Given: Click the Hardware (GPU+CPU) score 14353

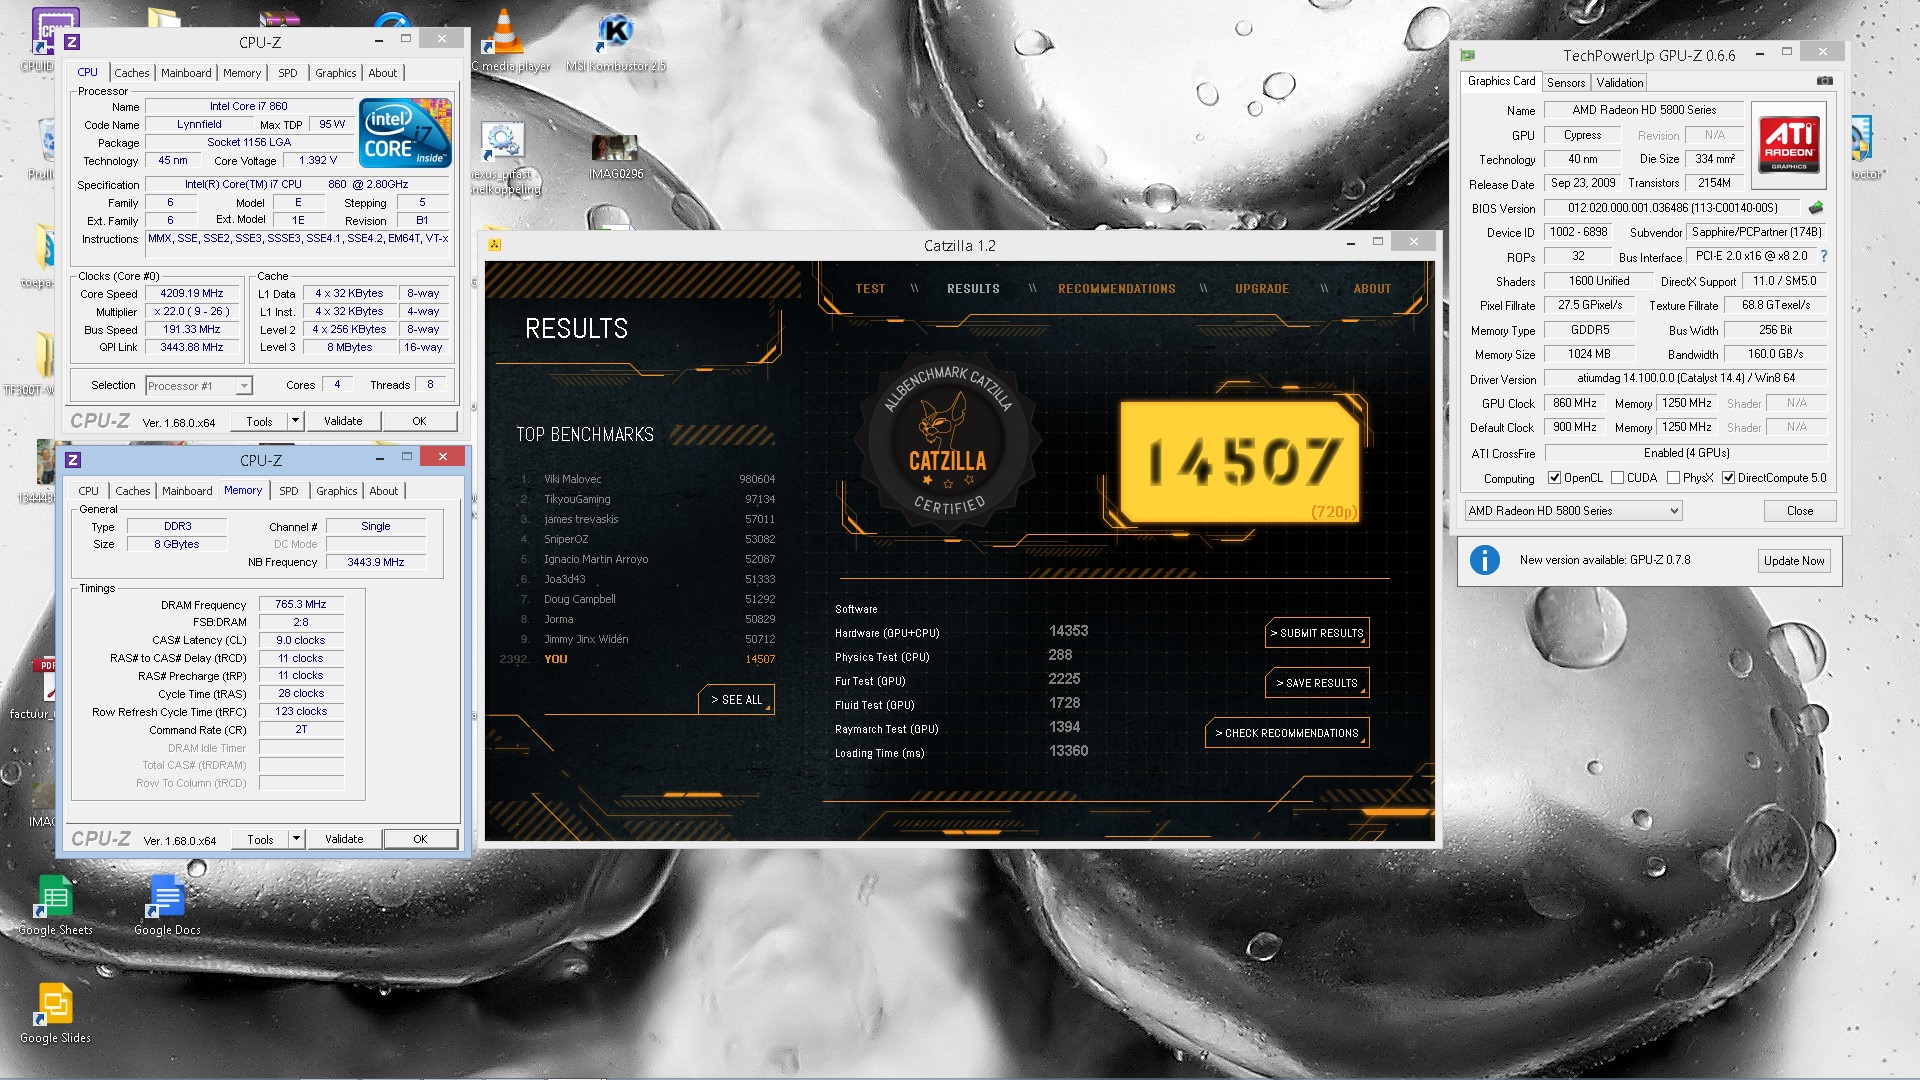Looking at the screenshot, I should (x=1068, y=631).
